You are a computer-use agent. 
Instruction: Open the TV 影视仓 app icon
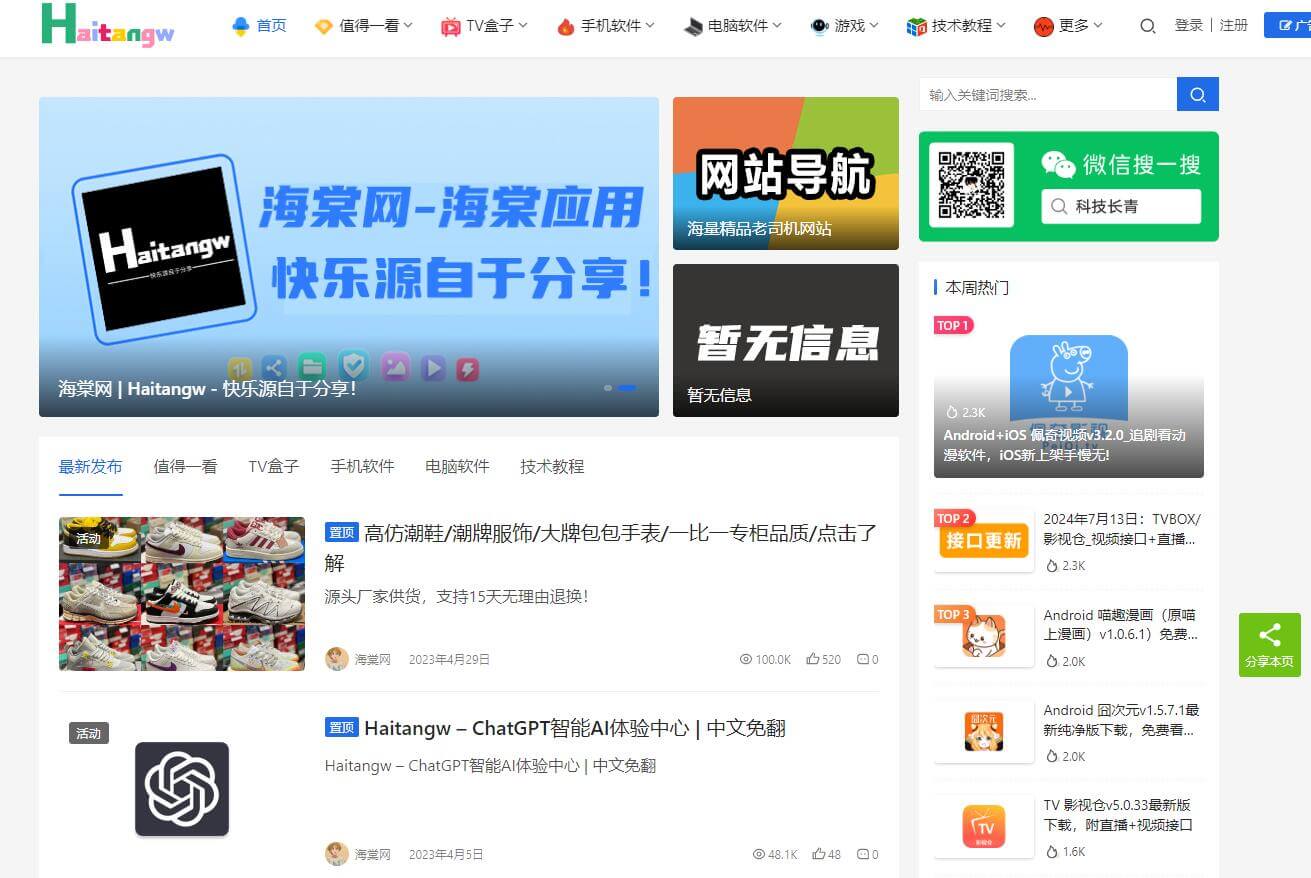[983, 827]
